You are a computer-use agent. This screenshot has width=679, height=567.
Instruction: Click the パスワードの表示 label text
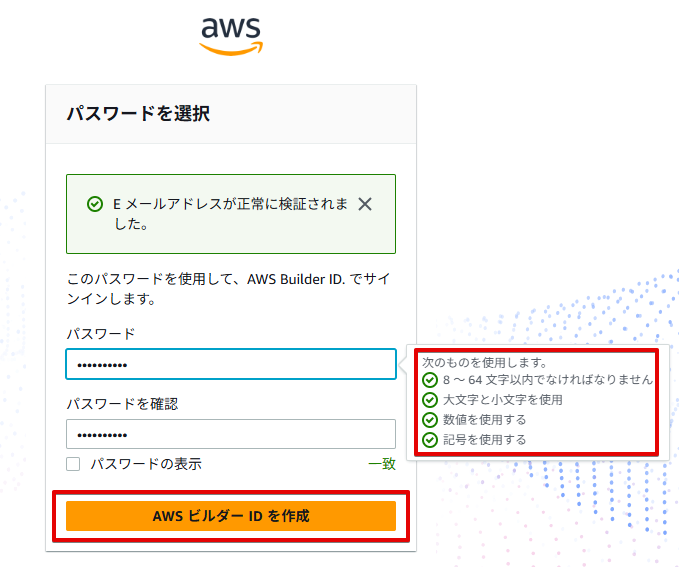click(146, 464)
